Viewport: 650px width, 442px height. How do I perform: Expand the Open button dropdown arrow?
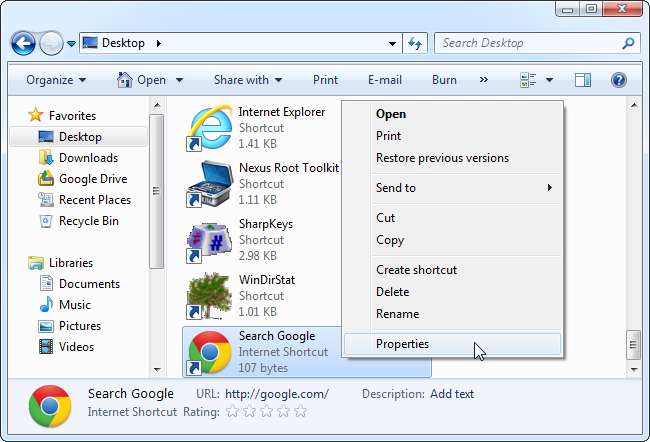(179, 80)
